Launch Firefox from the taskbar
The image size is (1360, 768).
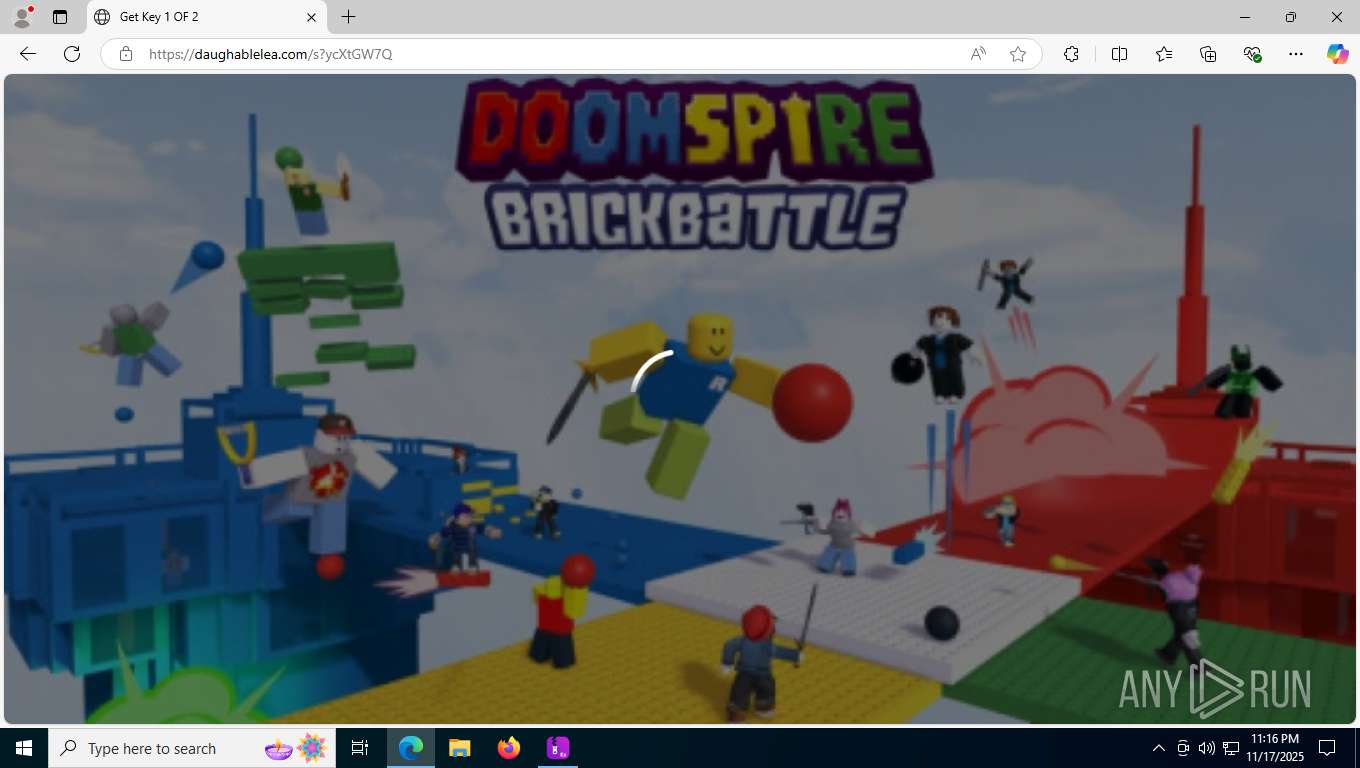509,748
